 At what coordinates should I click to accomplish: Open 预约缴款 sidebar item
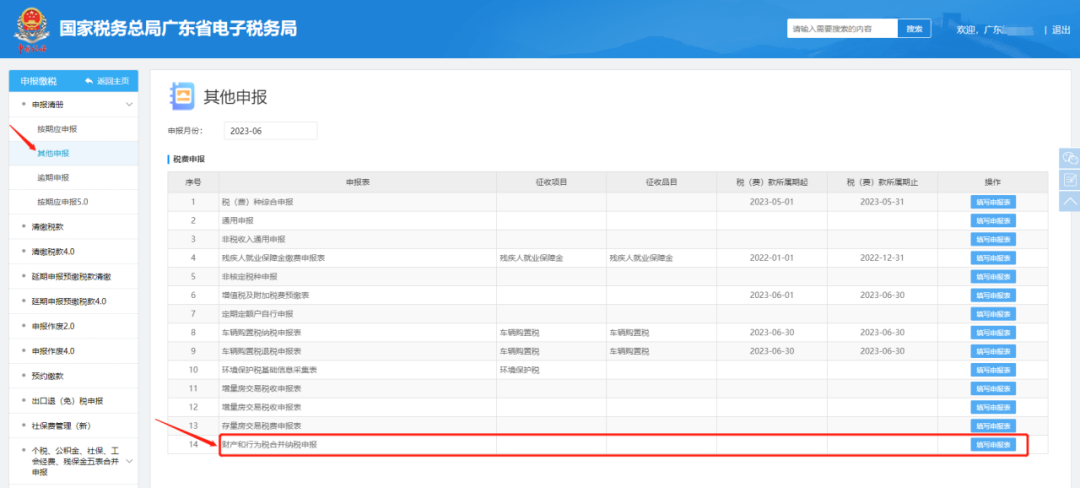pyautogui.click(x=48, y=376)
